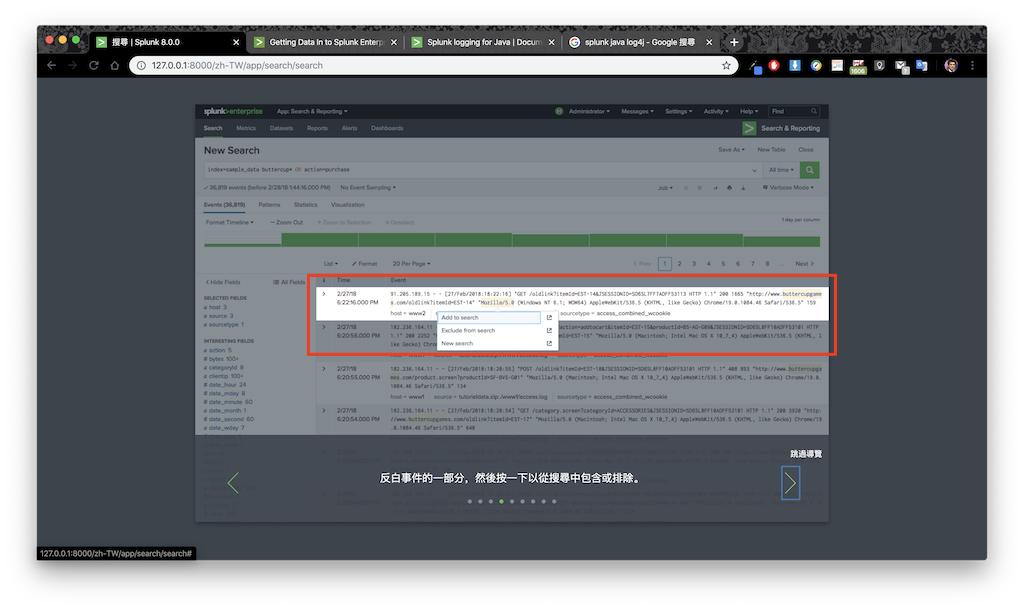Open the App: Search & Reporting dropdown
Image resolution: width=1024 pixels, height=609 pixels.
pyautogui.click(x=312, y=112)
